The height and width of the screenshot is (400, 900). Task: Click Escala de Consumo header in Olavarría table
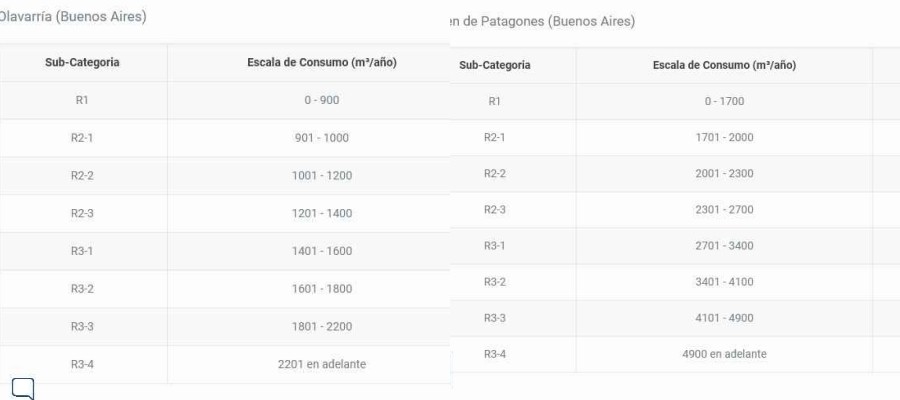[x=322, y=63]
